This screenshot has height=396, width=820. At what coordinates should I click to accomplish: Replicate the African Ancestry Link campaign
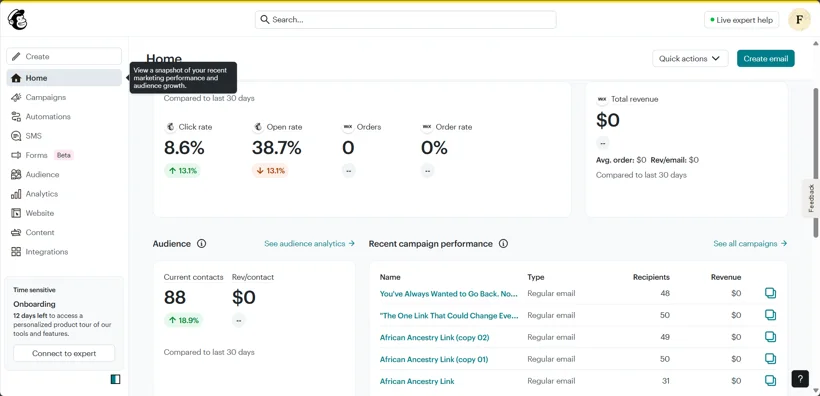(770, 381)
